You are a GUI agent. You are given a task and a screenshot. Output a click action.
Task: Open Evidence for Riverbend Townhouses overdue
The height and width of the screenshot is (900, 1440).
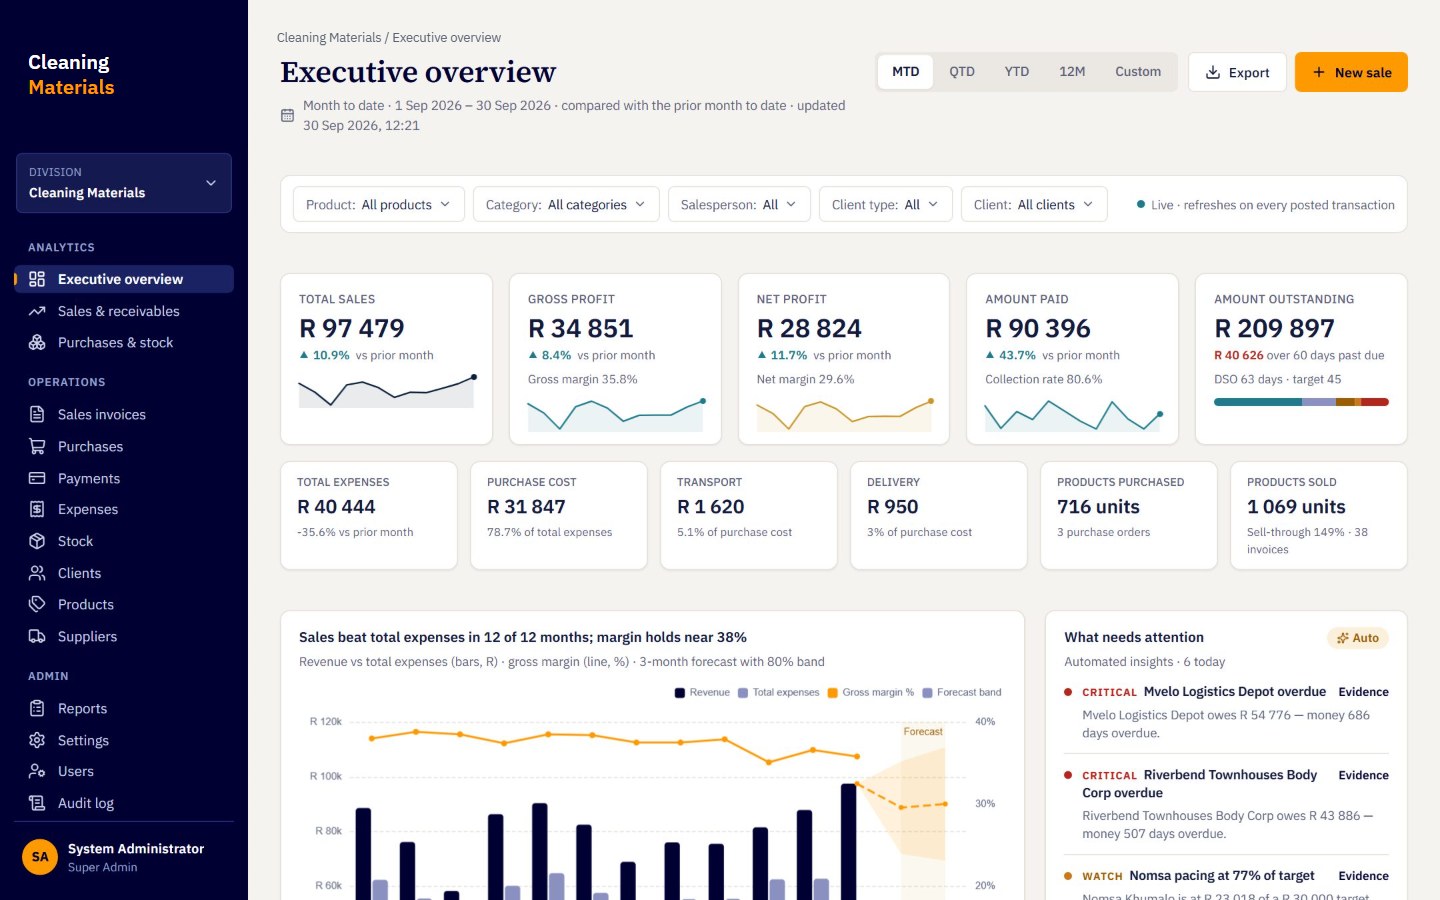pos(1363,775)
